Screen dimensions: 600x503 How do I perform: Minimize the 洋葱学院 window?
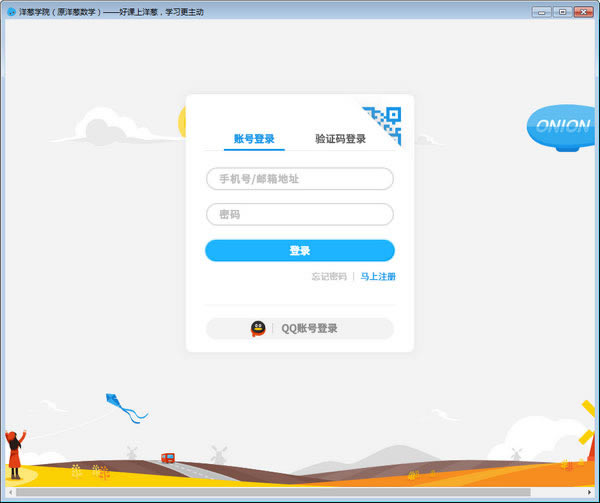click(x=543, y=11)
